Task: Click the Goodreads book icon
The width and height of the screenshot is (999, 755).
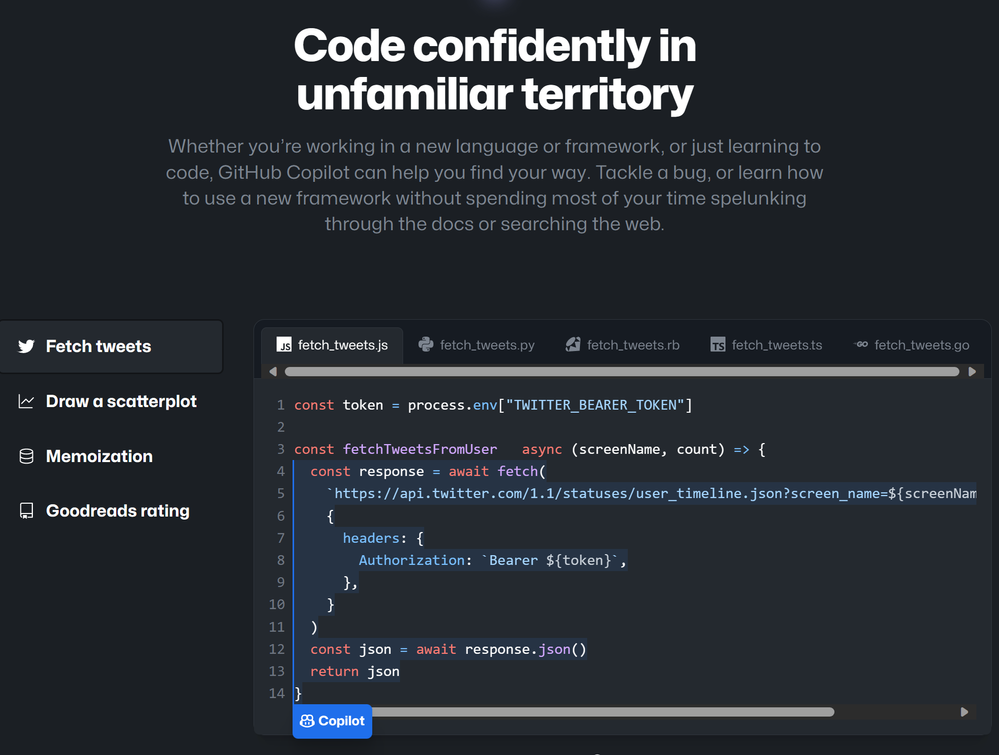Action: [x=26, y=511]
